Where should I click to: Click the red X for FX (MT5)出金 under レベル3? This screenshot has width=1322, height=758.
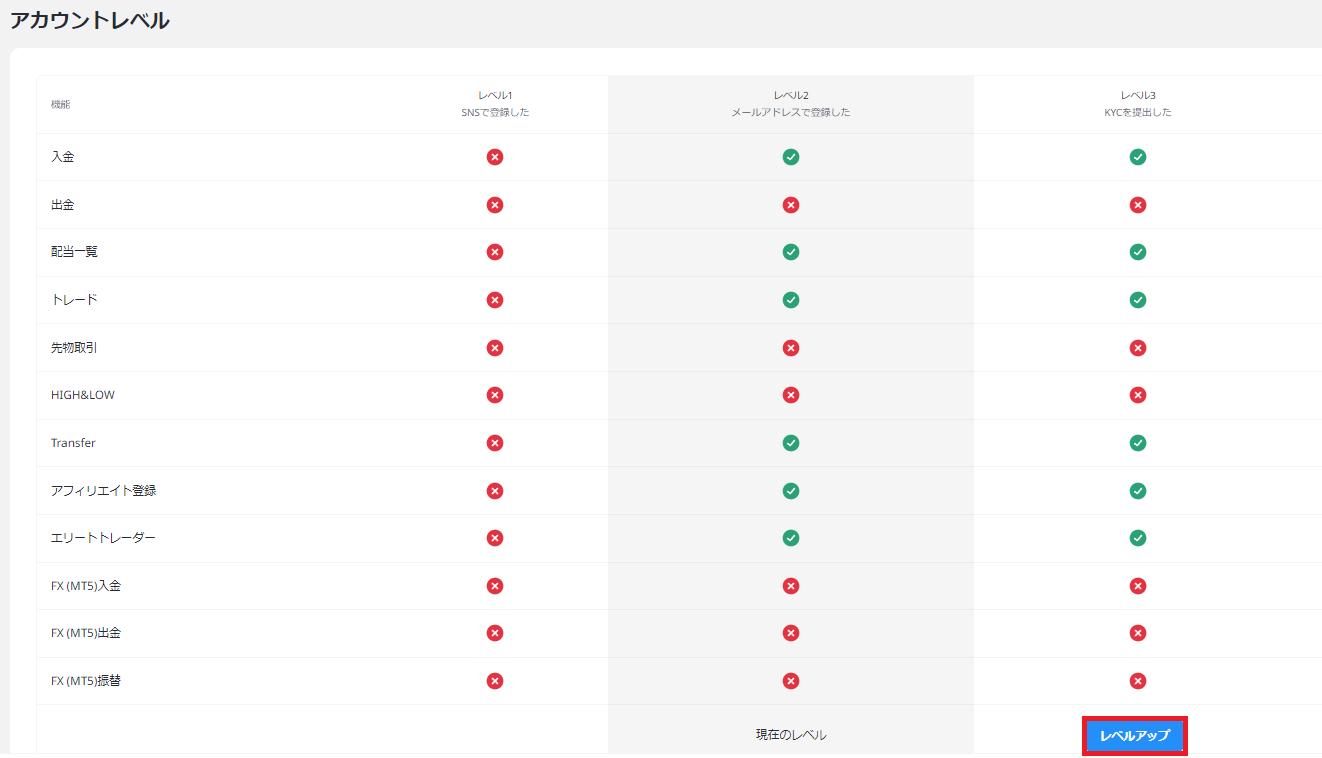[1137, 633]
